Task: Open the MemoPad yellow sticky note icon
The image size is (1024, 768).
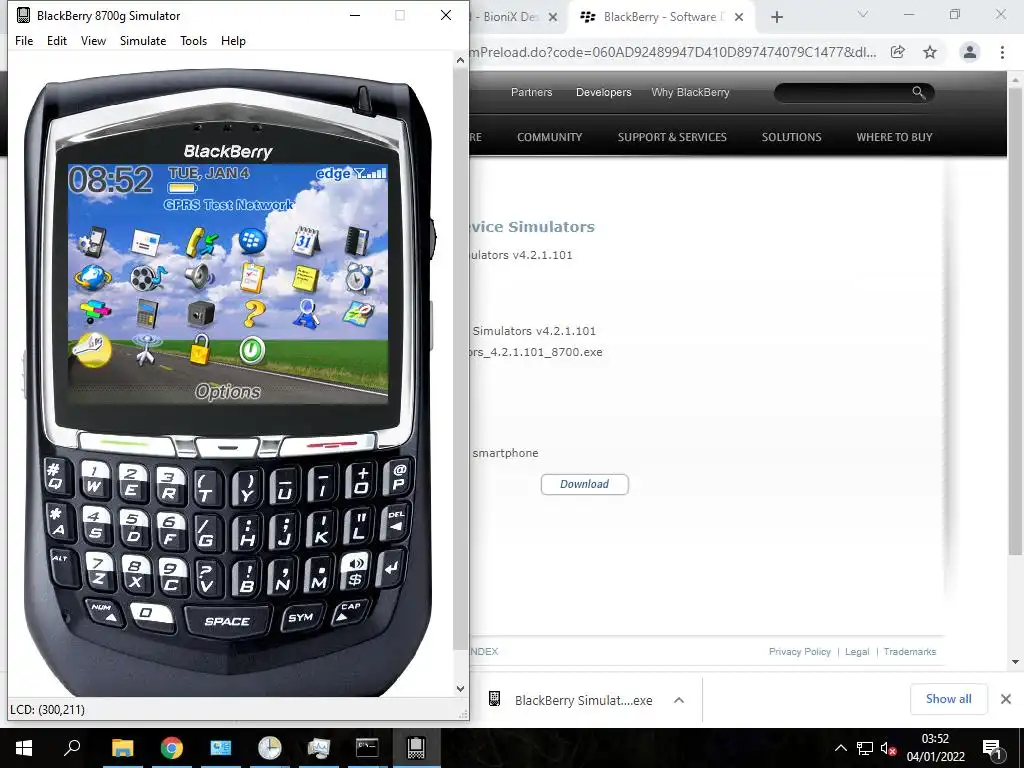Action: point(305,278)
